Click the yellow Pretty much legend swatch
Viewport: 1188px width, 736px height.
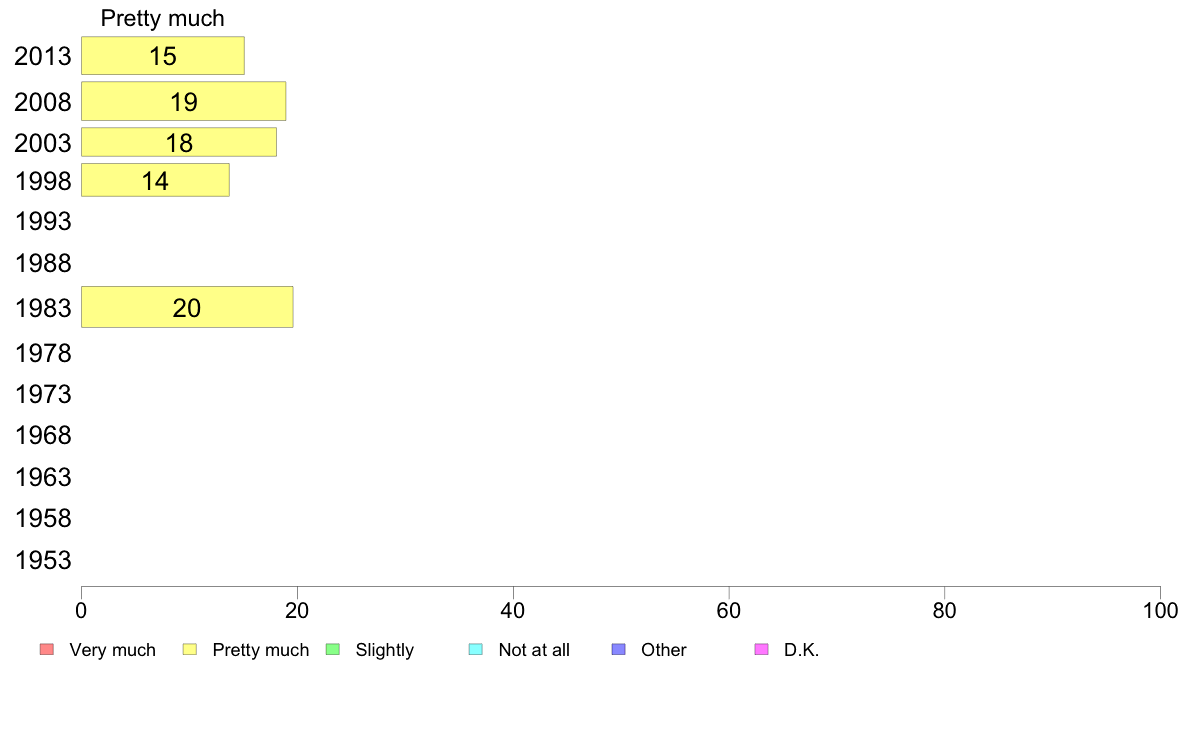(x=190, y=650)
